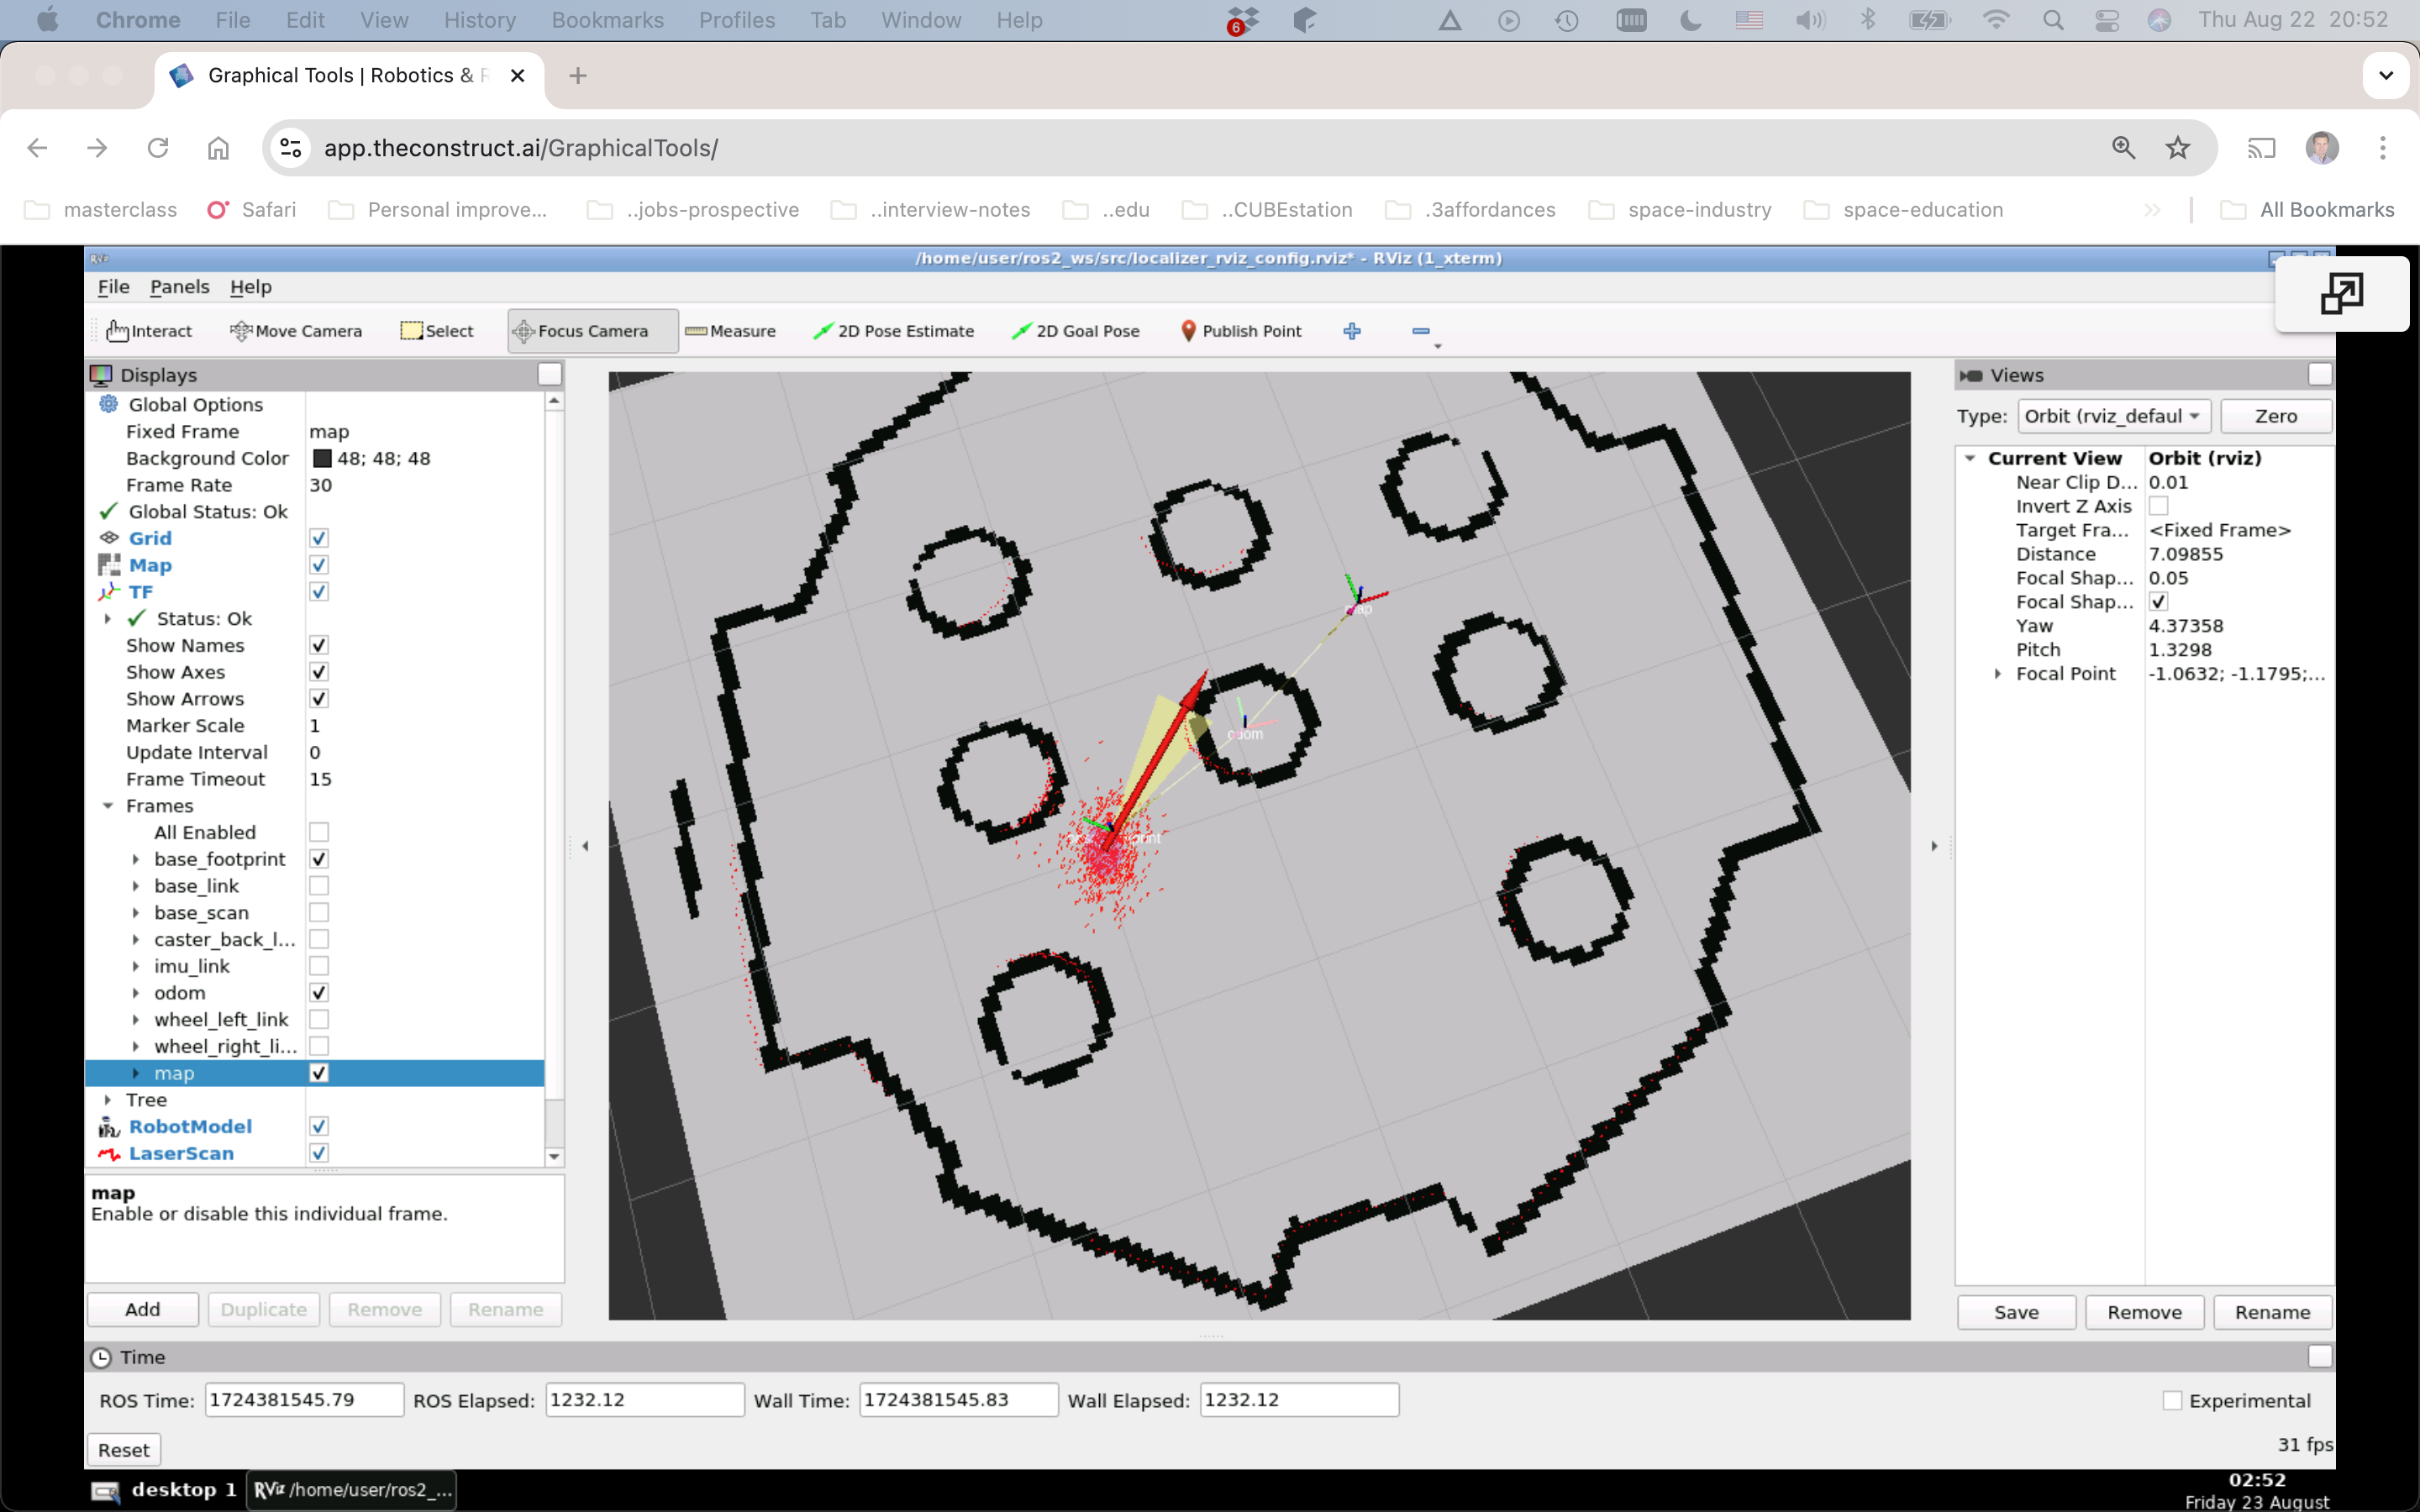Image resolution: width=2420 pixels, height=1512 pixels.
Task: Activate the Select tool
Action: 437,331
